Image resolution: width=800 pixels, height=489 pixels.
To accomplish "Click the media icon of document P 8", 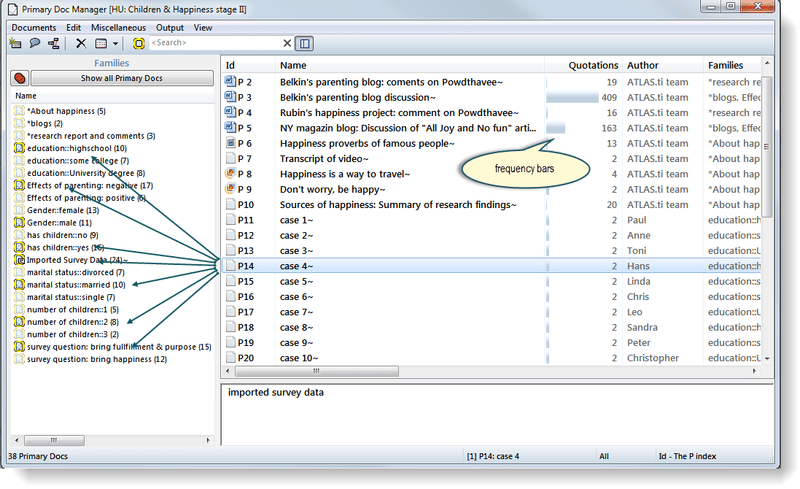I will [230, 174].
